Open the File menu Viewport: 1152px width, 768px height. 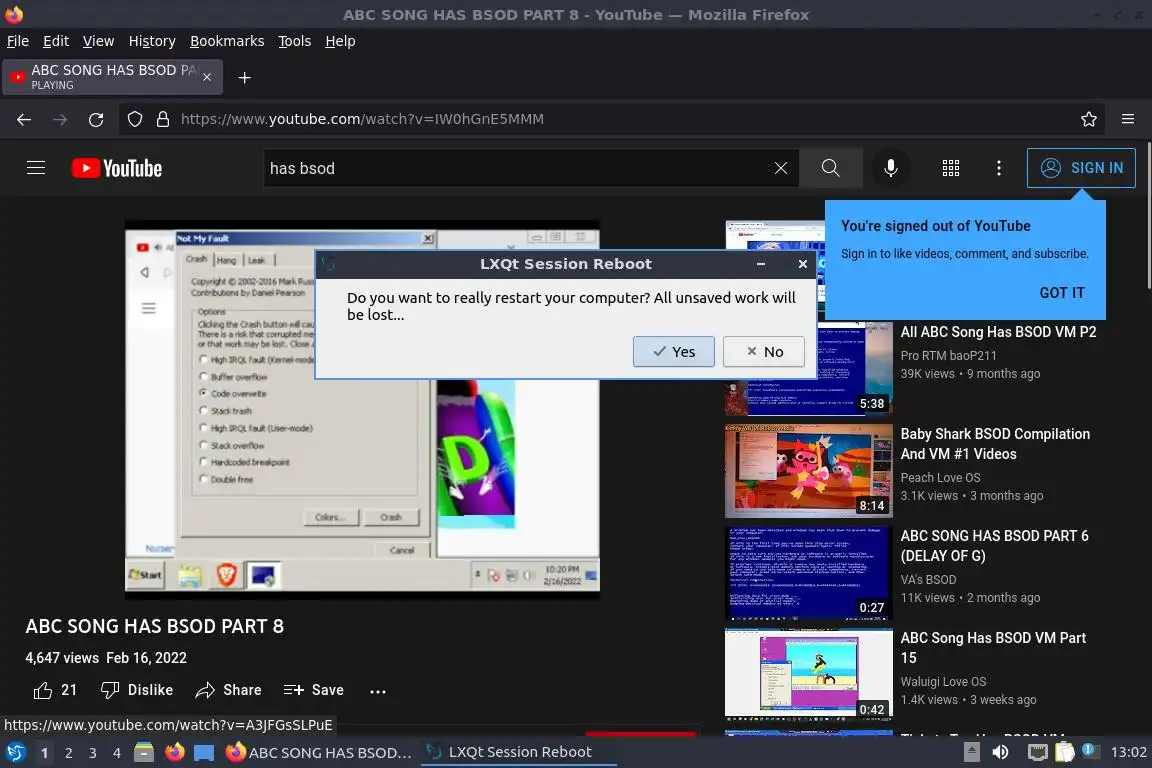(x=18, y=41)
